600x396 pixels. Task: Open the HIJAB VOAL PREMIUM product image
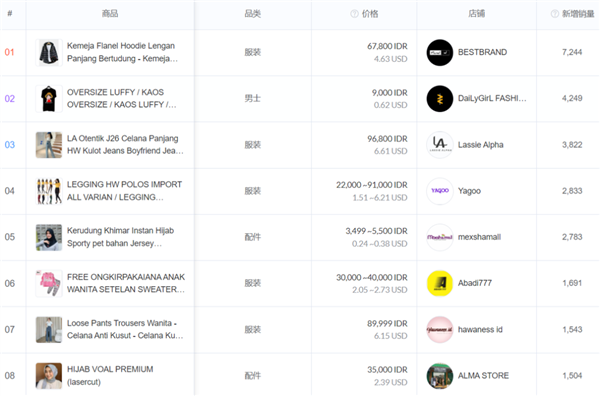pos(49,376)
